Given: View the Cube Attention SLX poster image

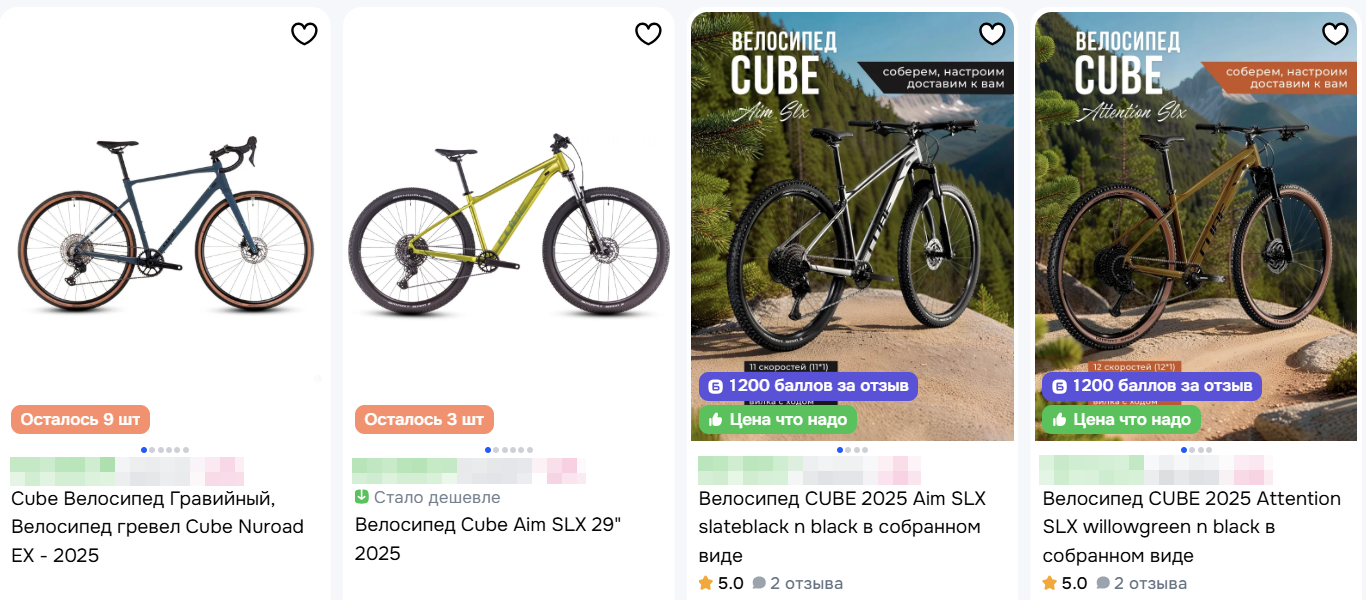Looking at the screenshot, I should point(1196,220).
